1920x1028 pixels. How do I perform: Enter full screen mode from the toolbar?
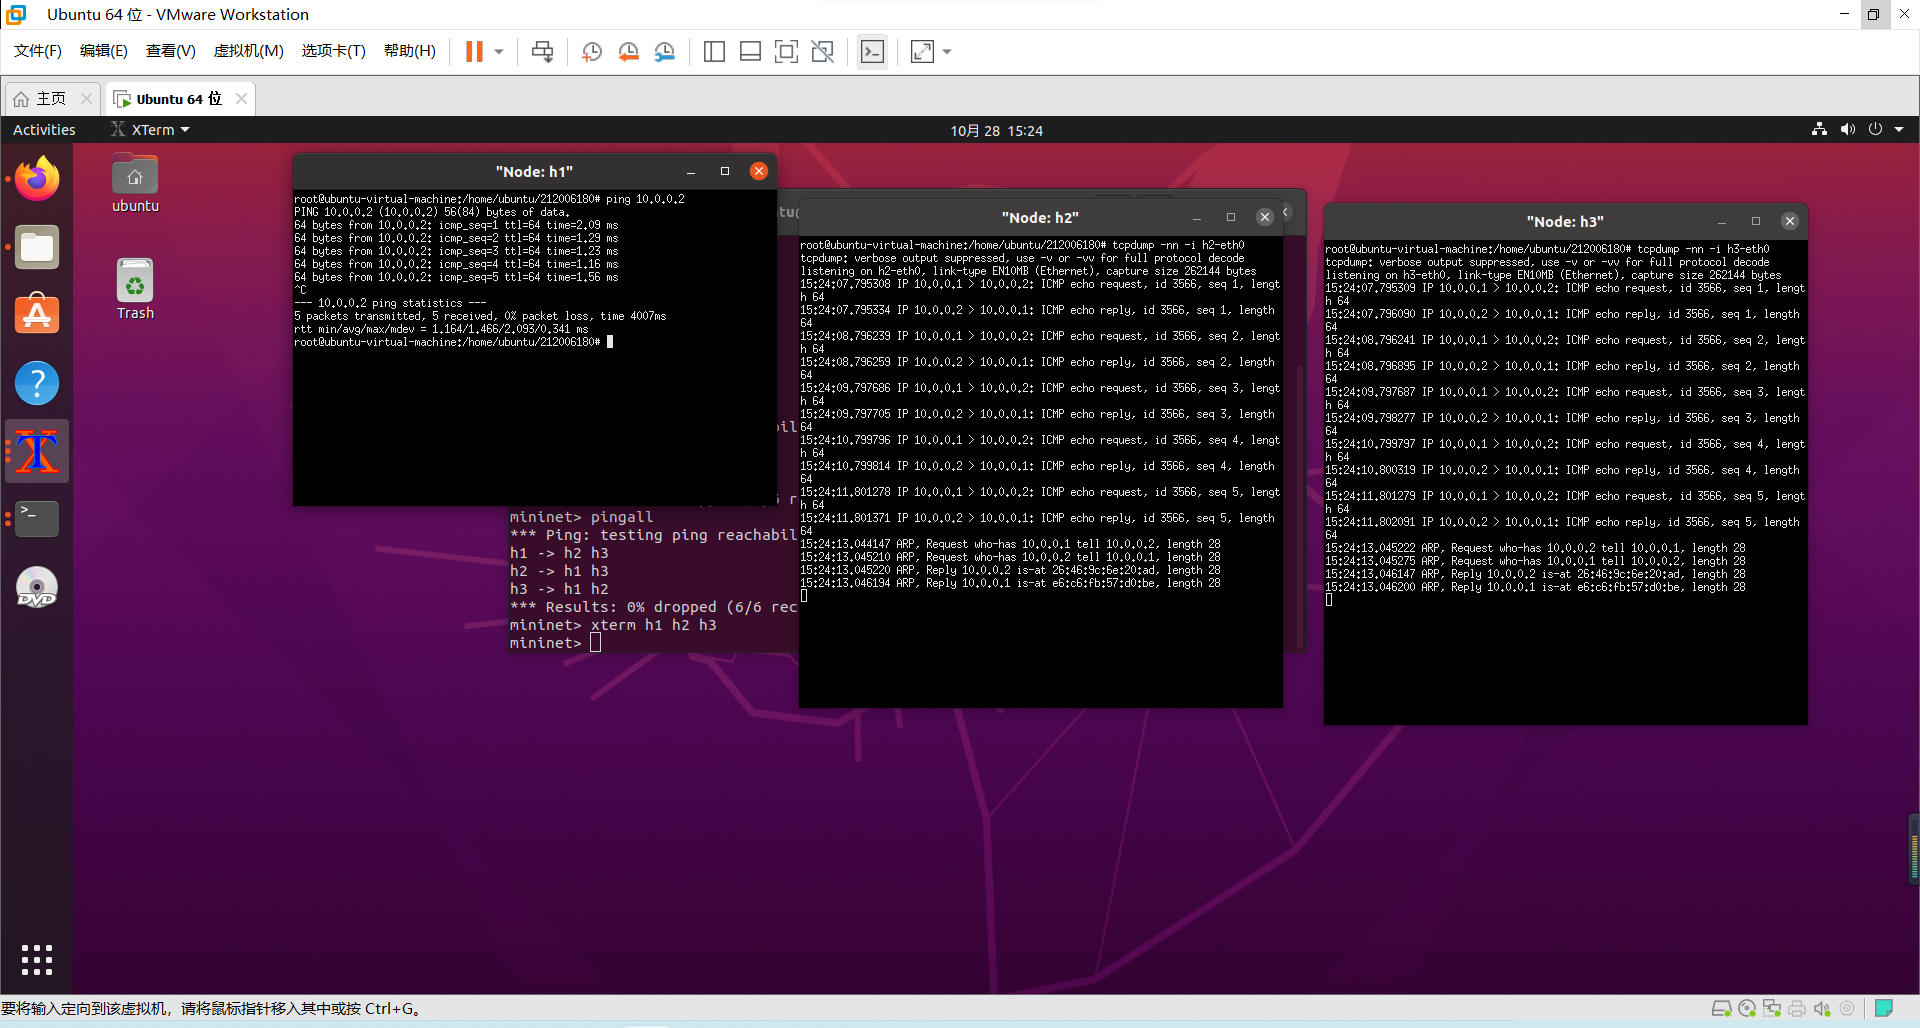[x=786, y=52]
